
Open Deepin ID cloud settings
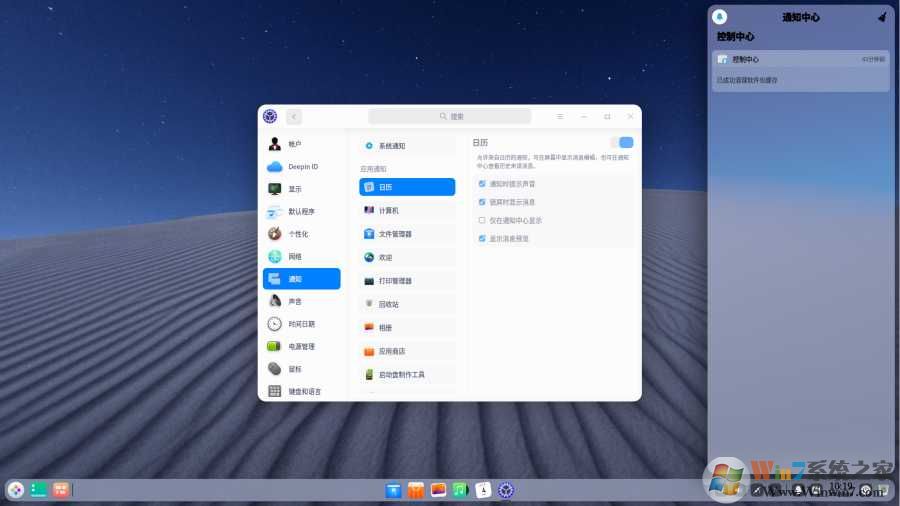301,166
